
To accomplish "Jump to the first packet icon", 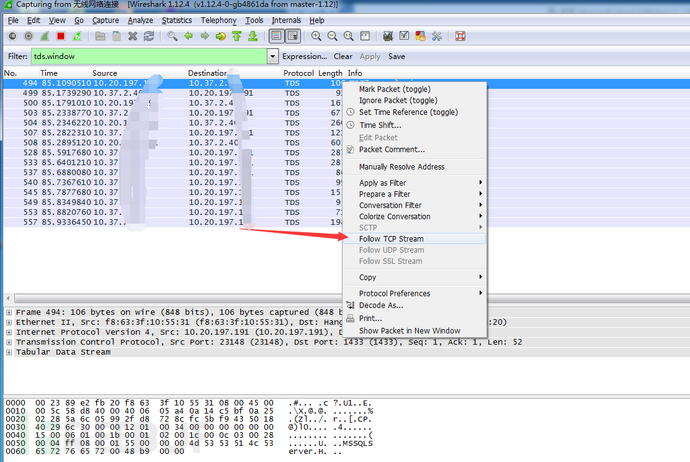I will point(237,36).
